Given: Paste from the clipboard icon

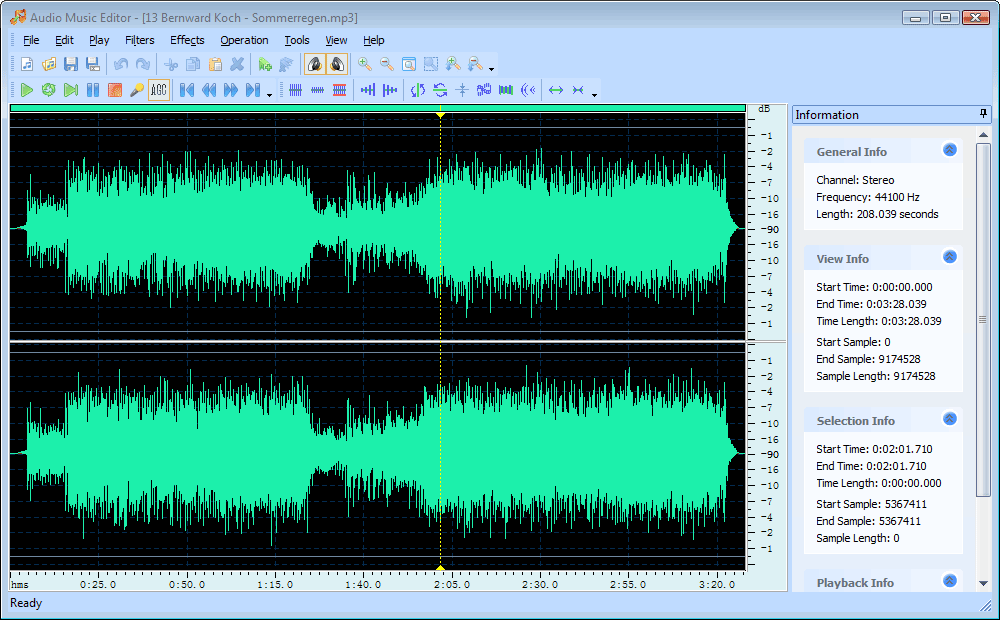Looking at the screenshot, I should click(215, 64).
